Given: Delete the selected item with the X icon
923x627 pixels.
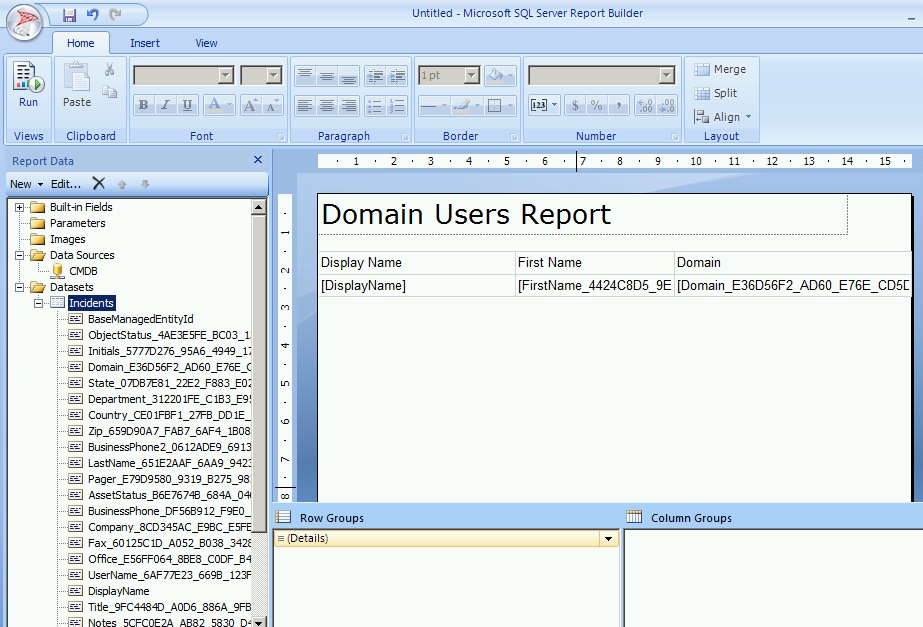Looking at the screenshot, I should pos(98,184).
